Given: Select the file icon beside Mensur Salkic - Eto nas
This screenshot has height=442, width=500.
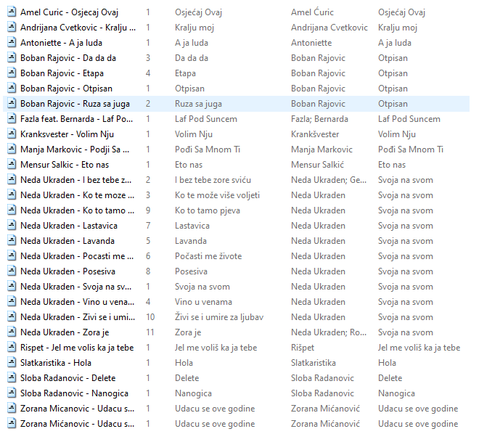Looking at the screenshot, I should coord(12,165).
